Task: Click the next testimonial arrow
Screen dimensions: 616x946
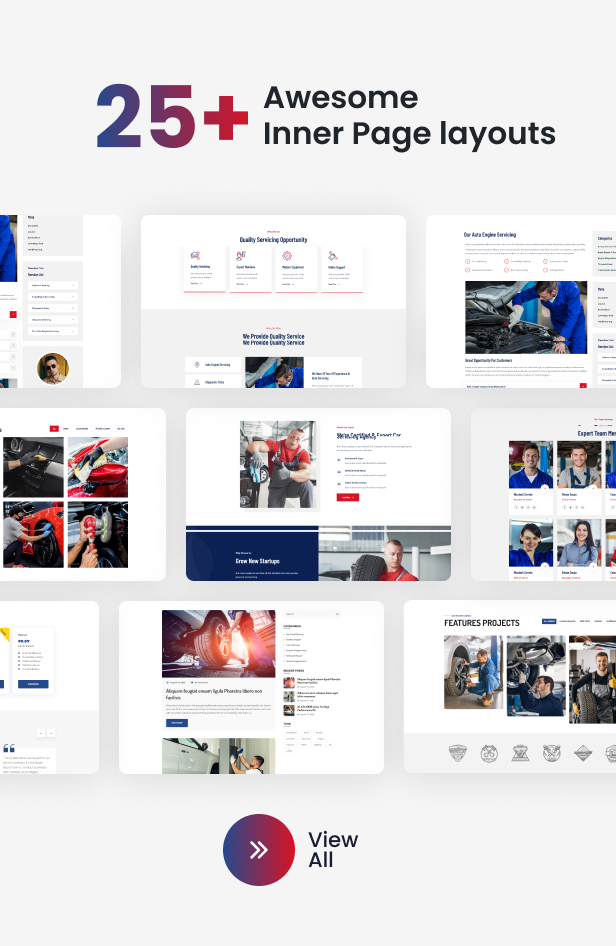Action: point(51,733)
